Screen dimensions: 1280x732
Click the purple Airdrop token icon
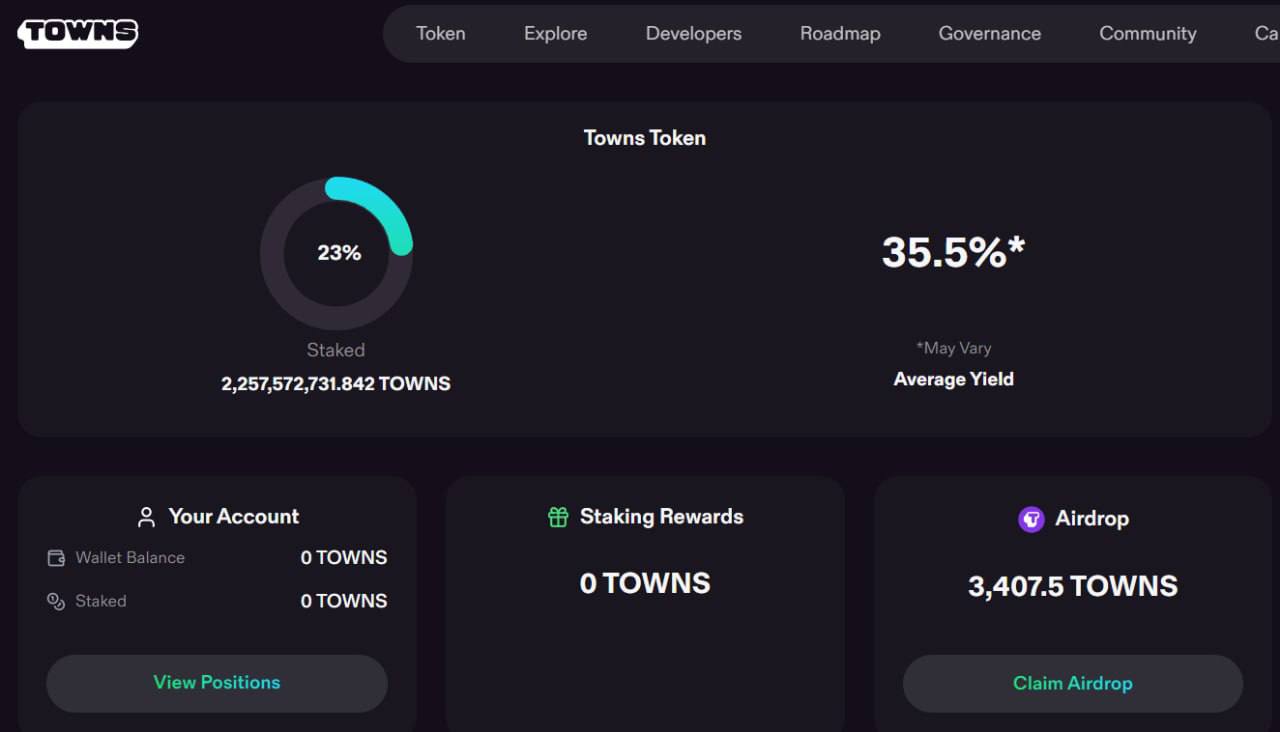[x=1031, y=519]
